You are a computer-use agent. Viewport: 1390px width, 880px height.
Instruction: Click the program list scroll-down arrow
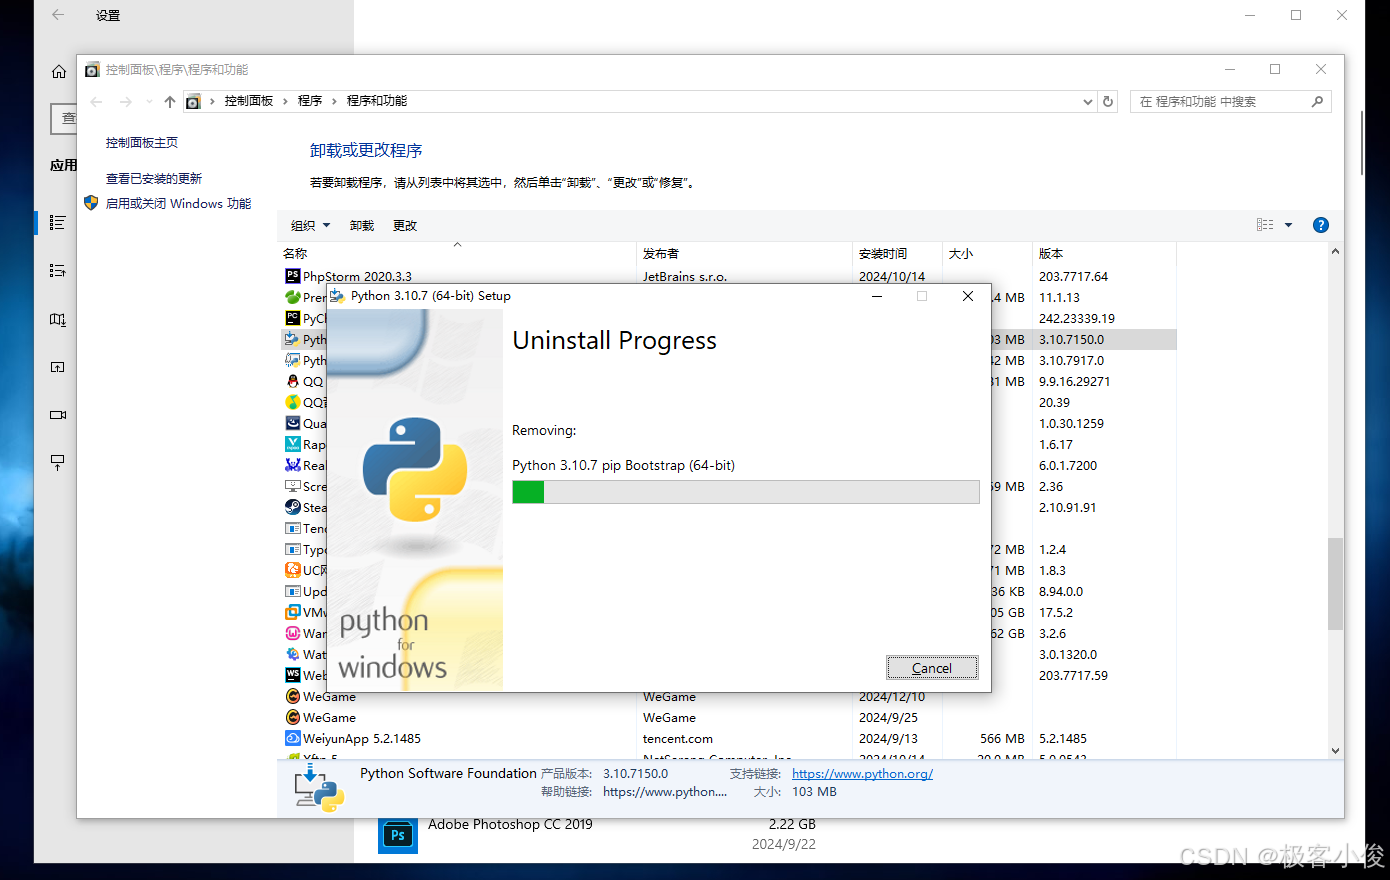[1335, 751]
